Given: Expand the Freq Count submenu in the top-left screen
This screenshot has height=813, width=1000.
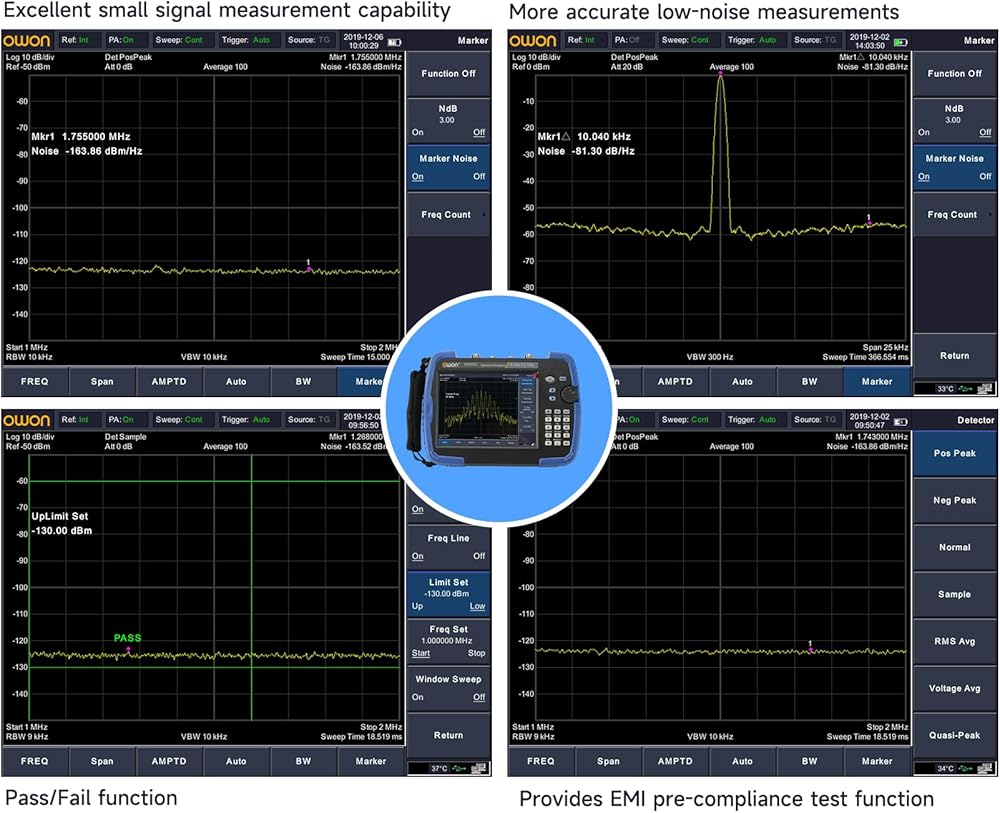Looking at the screenshot, I should [x=448, y=214].
